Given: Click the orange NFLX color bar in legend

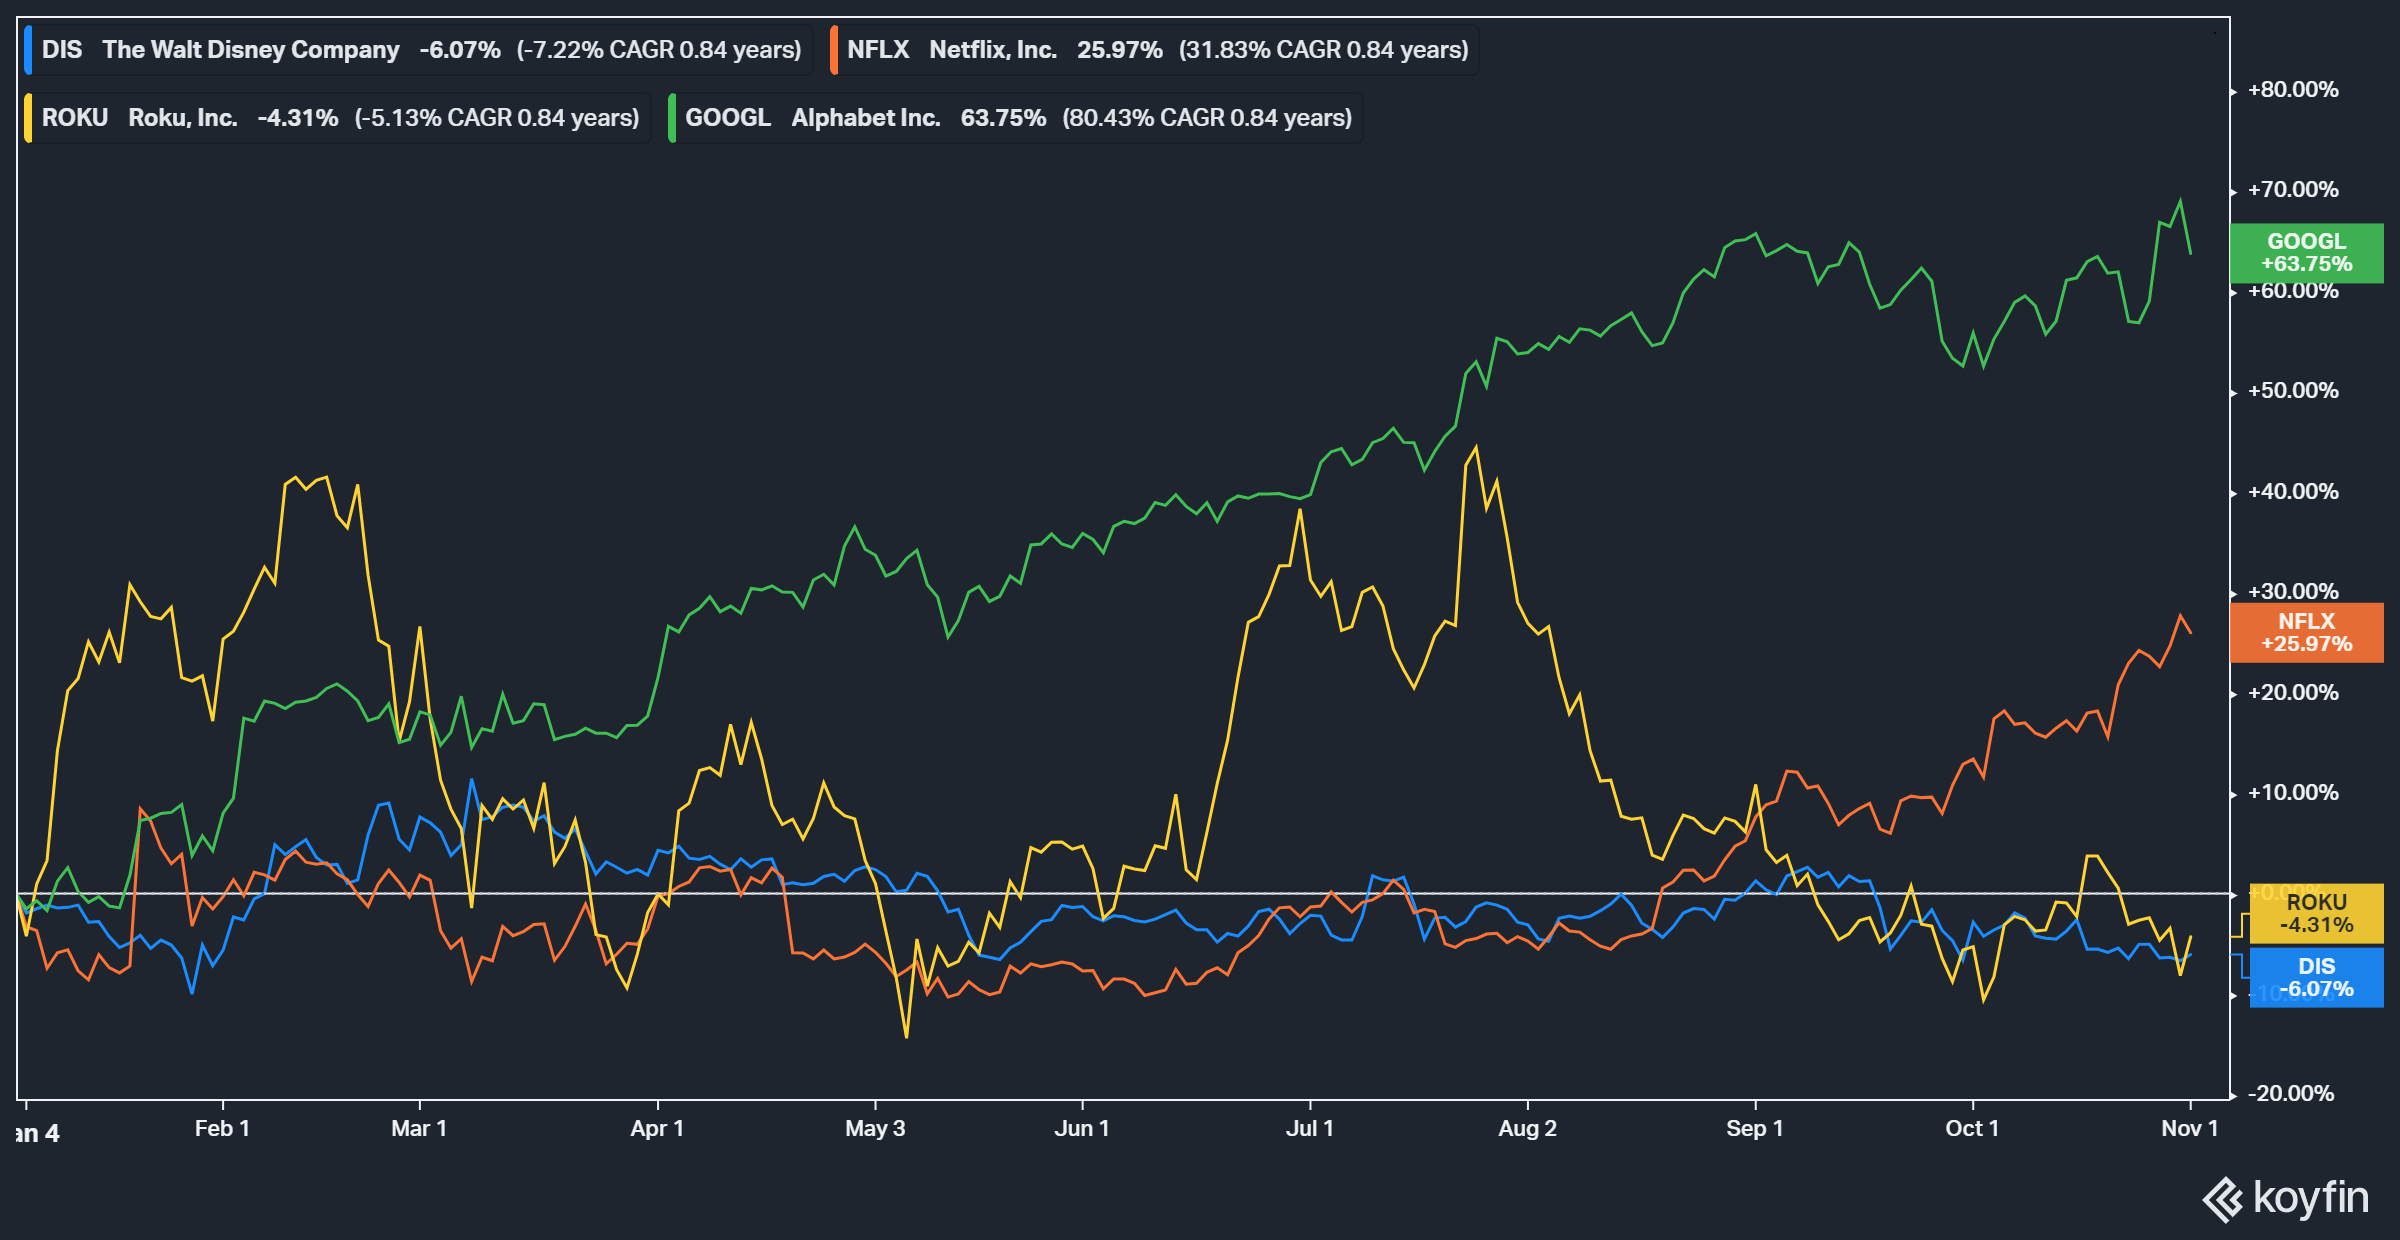Looking at the screenshot, I should pos(834,50).
